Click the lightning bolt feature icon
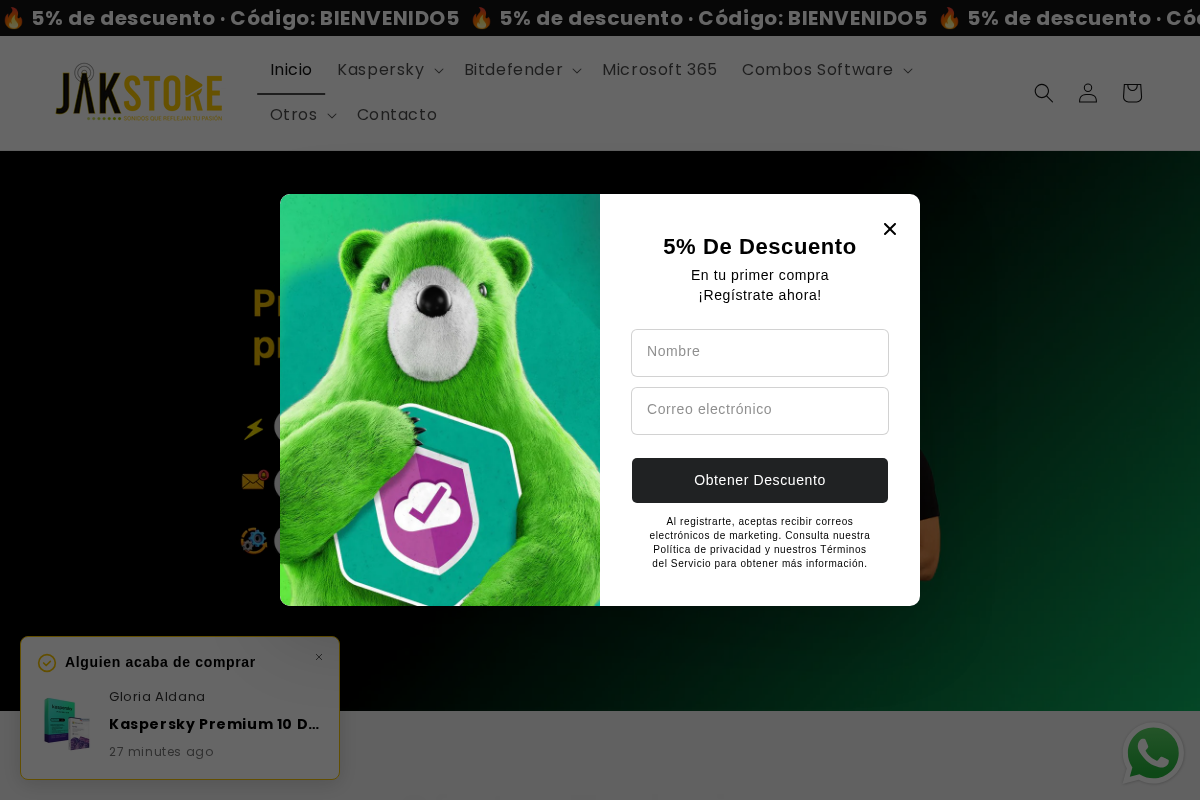This screenshot has height=800, width=1200. [x=253, y=427]
